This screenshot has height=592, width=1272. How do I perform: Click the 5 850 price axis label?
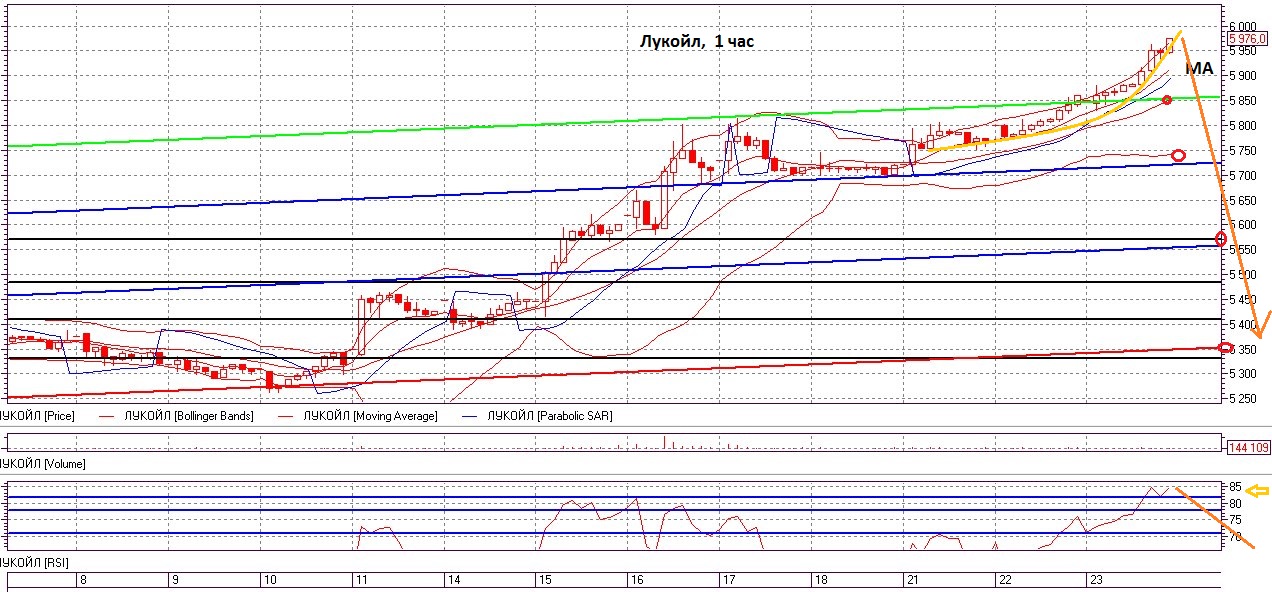pos(1243,101)
